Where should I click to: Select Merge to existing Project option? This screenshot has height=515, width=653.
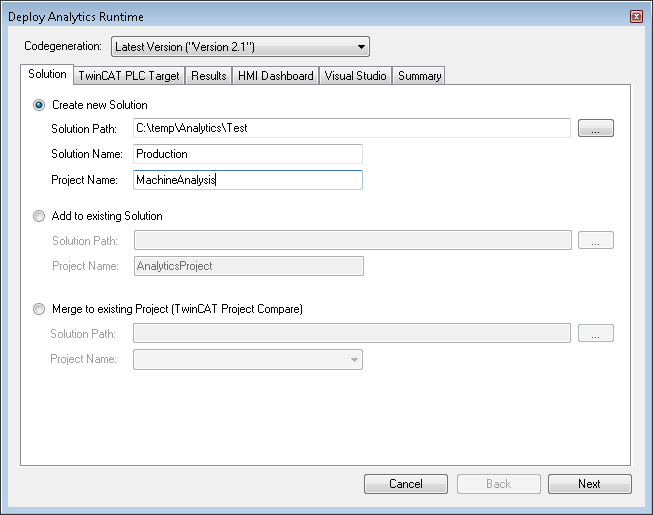(x=39, y=309)
